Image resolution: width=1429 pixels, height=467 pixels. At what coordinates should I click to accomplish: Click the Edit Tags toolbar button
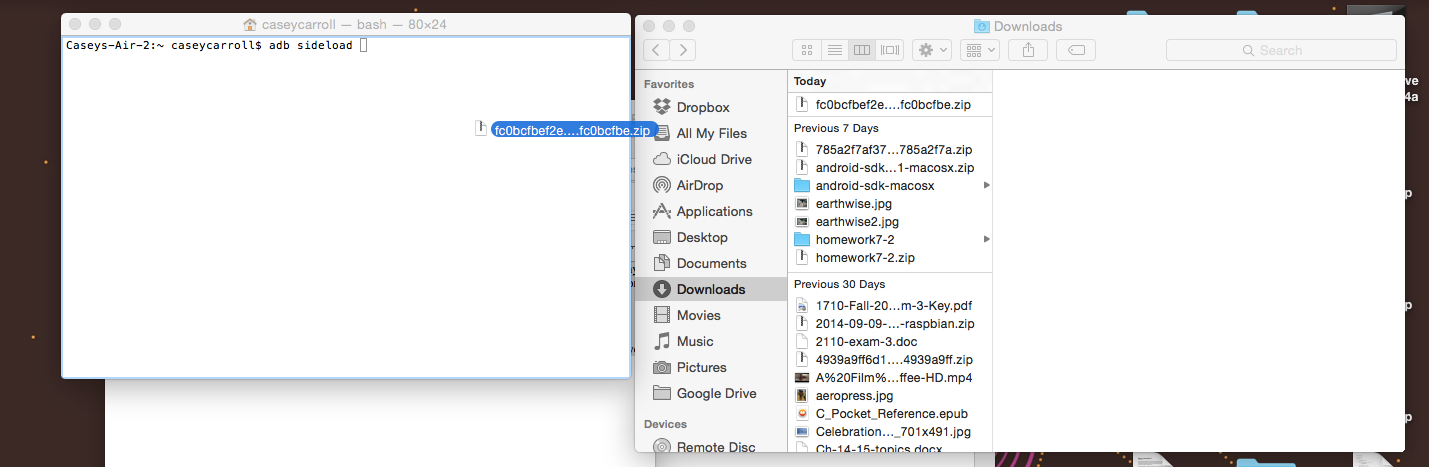click(x=1076, y=50)
